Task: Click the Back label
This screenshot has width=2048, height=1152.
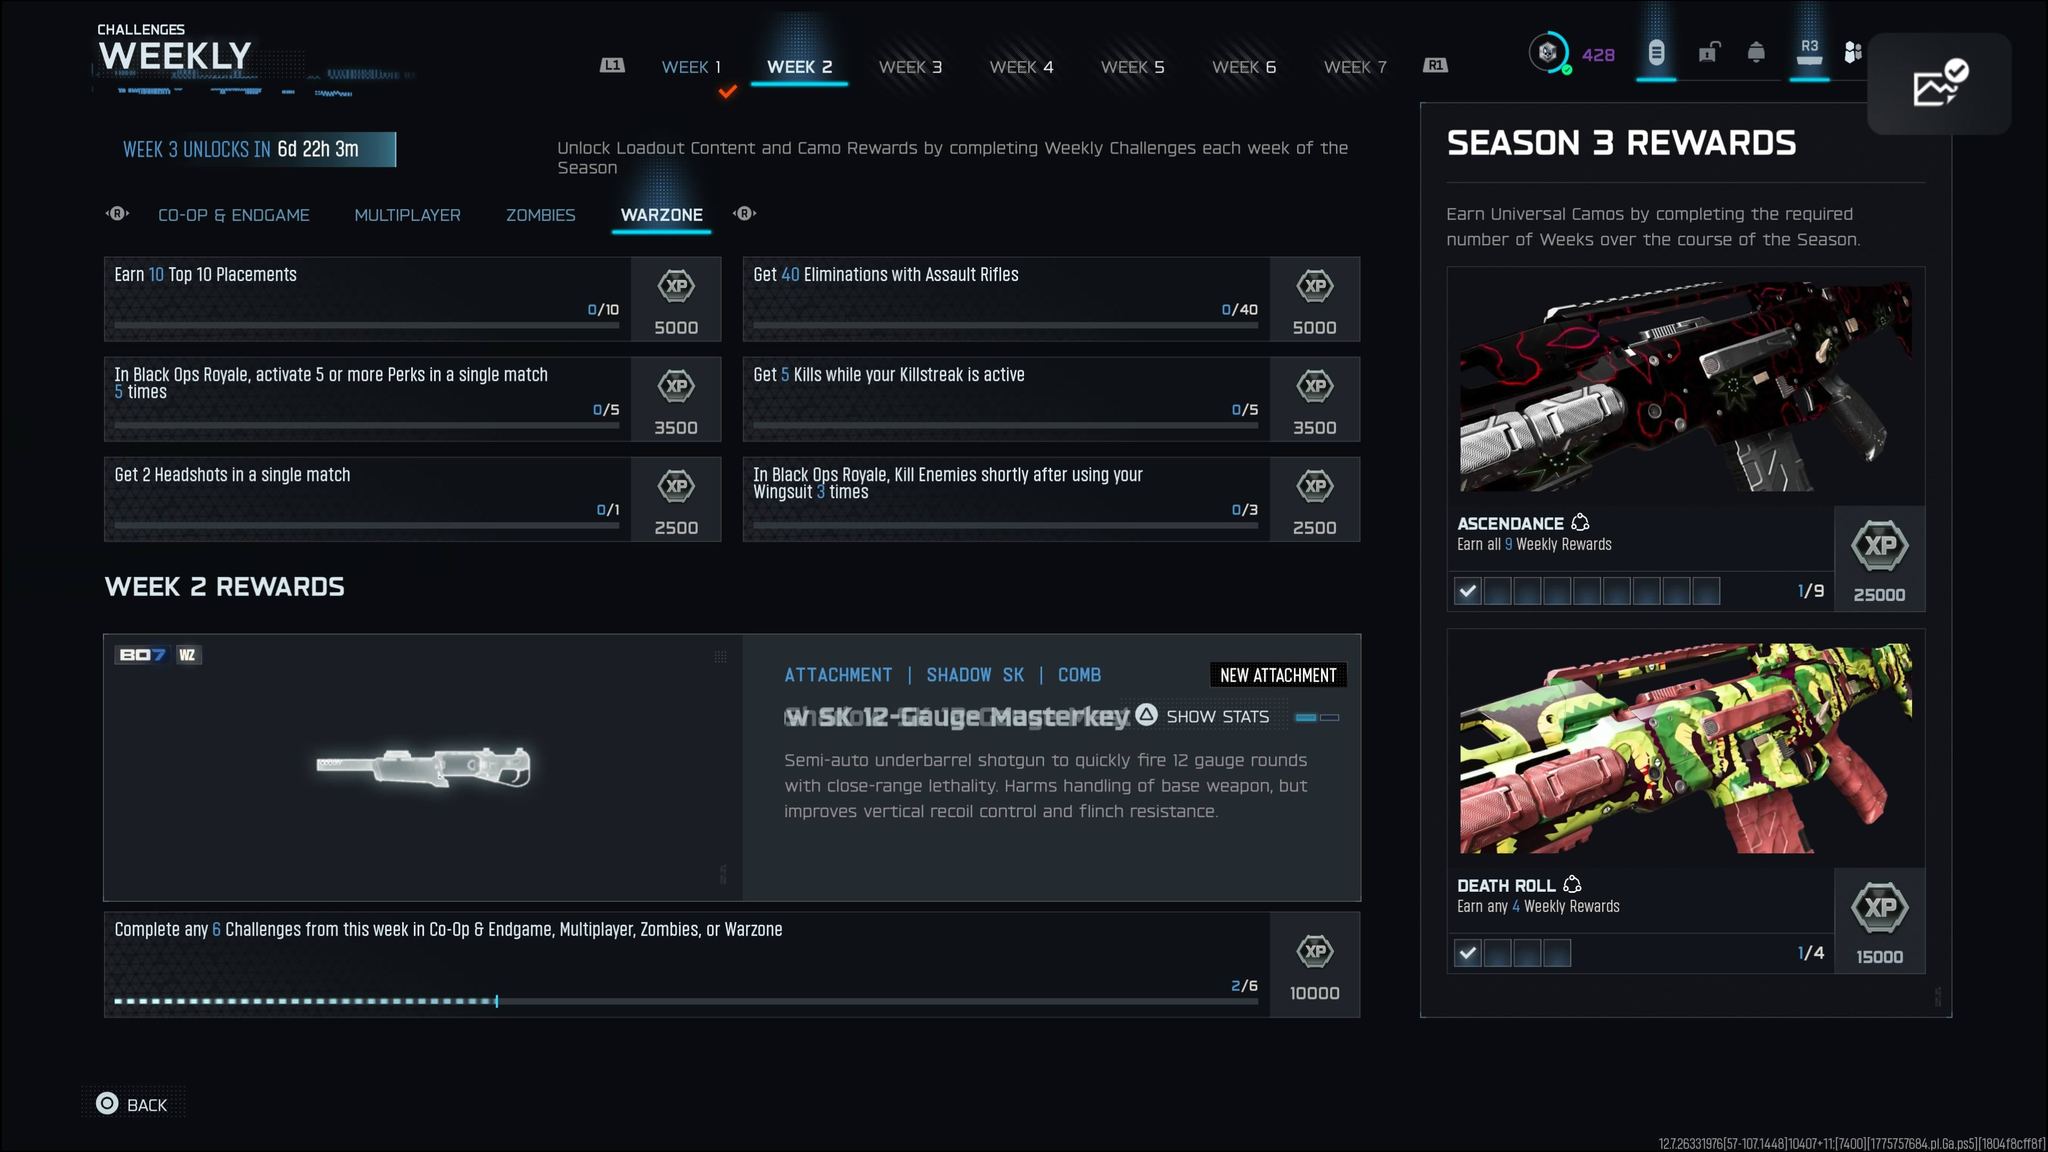Action: [x=147, y=1105]
